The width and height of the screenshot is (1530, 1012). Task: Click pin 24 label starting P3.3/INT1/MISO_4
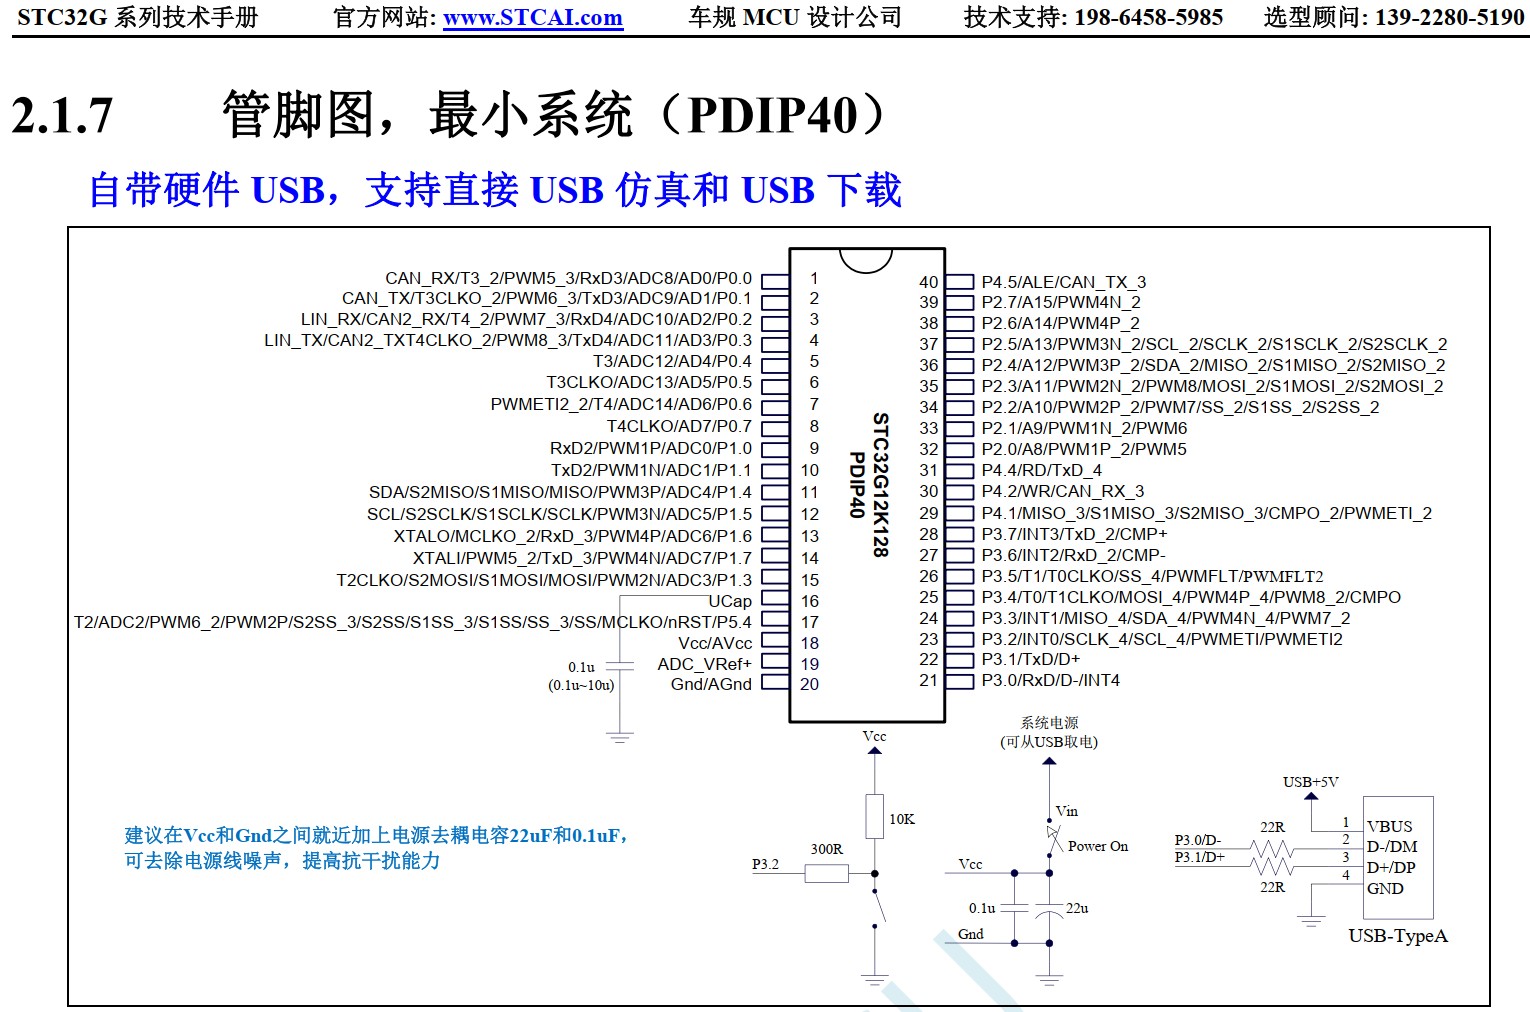click(x=1166, y=618)
